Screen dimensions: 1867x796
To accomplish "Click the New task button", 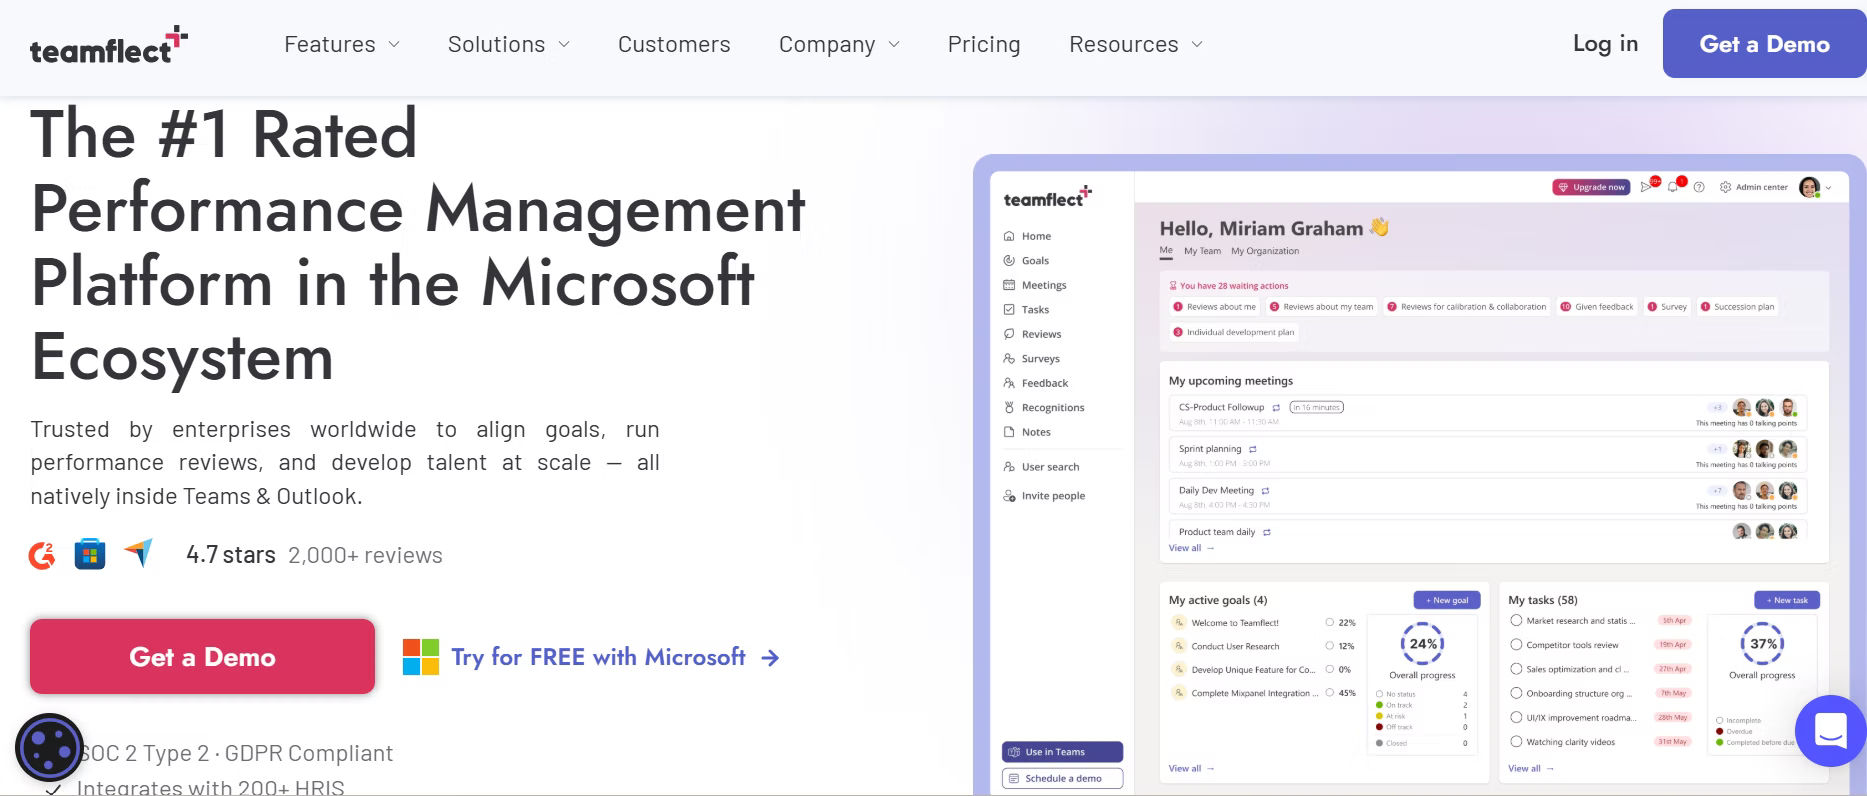I will coord(1787,600).
